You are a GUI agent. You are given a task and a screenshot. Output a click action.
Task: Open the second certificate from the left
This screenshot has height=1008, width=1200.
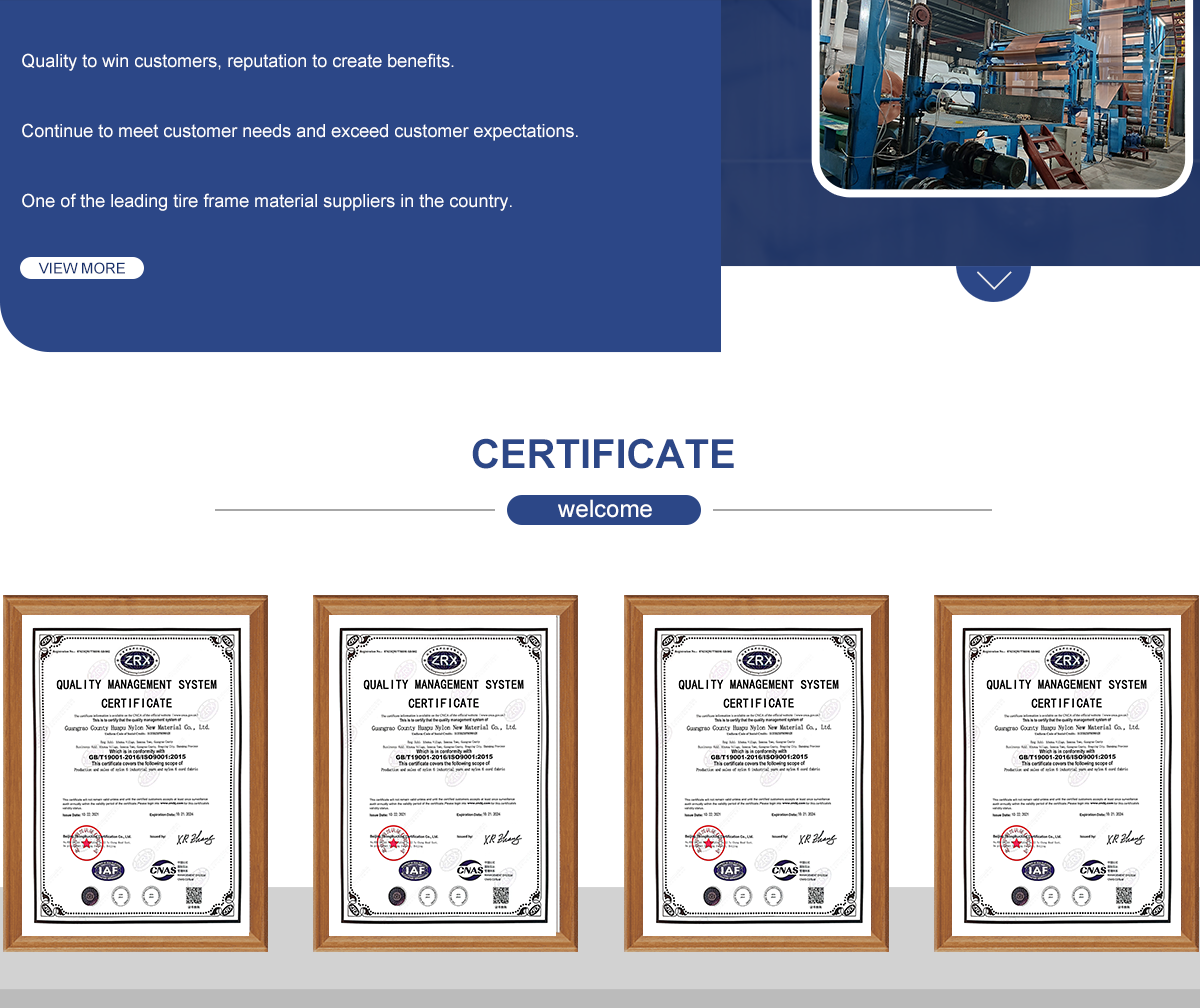pos(446,773)
